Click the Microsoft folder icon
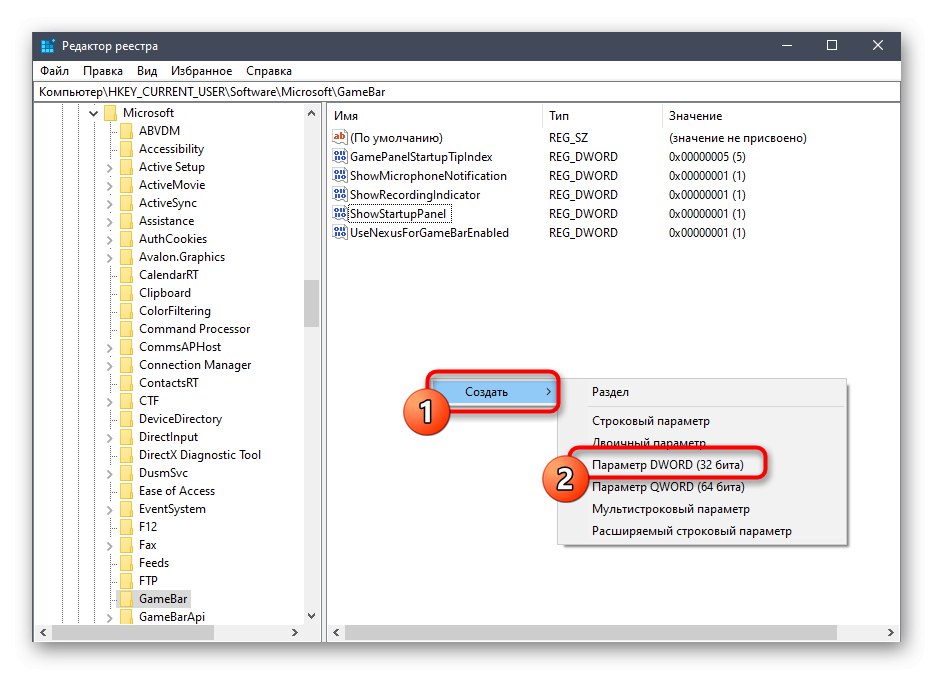The image size is (933, 674). coord(111,112)
